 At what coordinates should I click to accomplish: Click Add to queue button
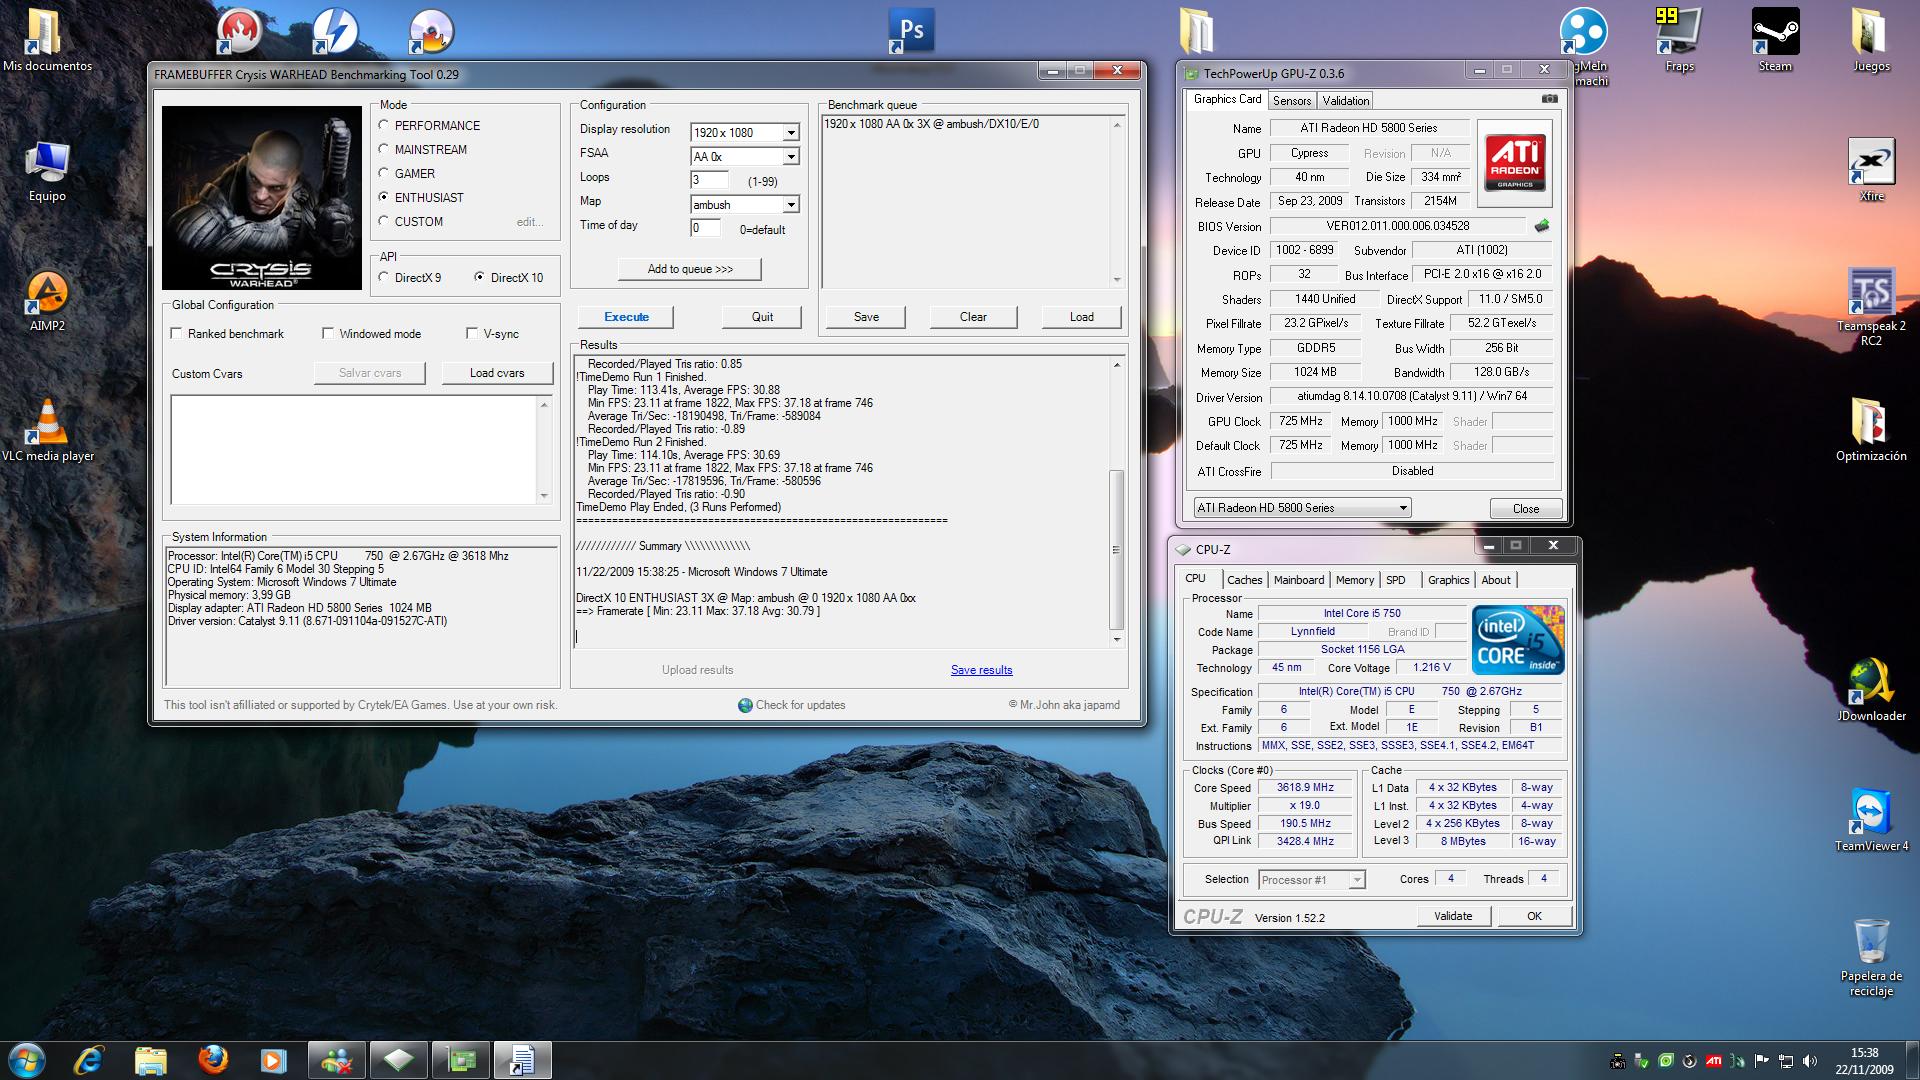pos(690,269)
